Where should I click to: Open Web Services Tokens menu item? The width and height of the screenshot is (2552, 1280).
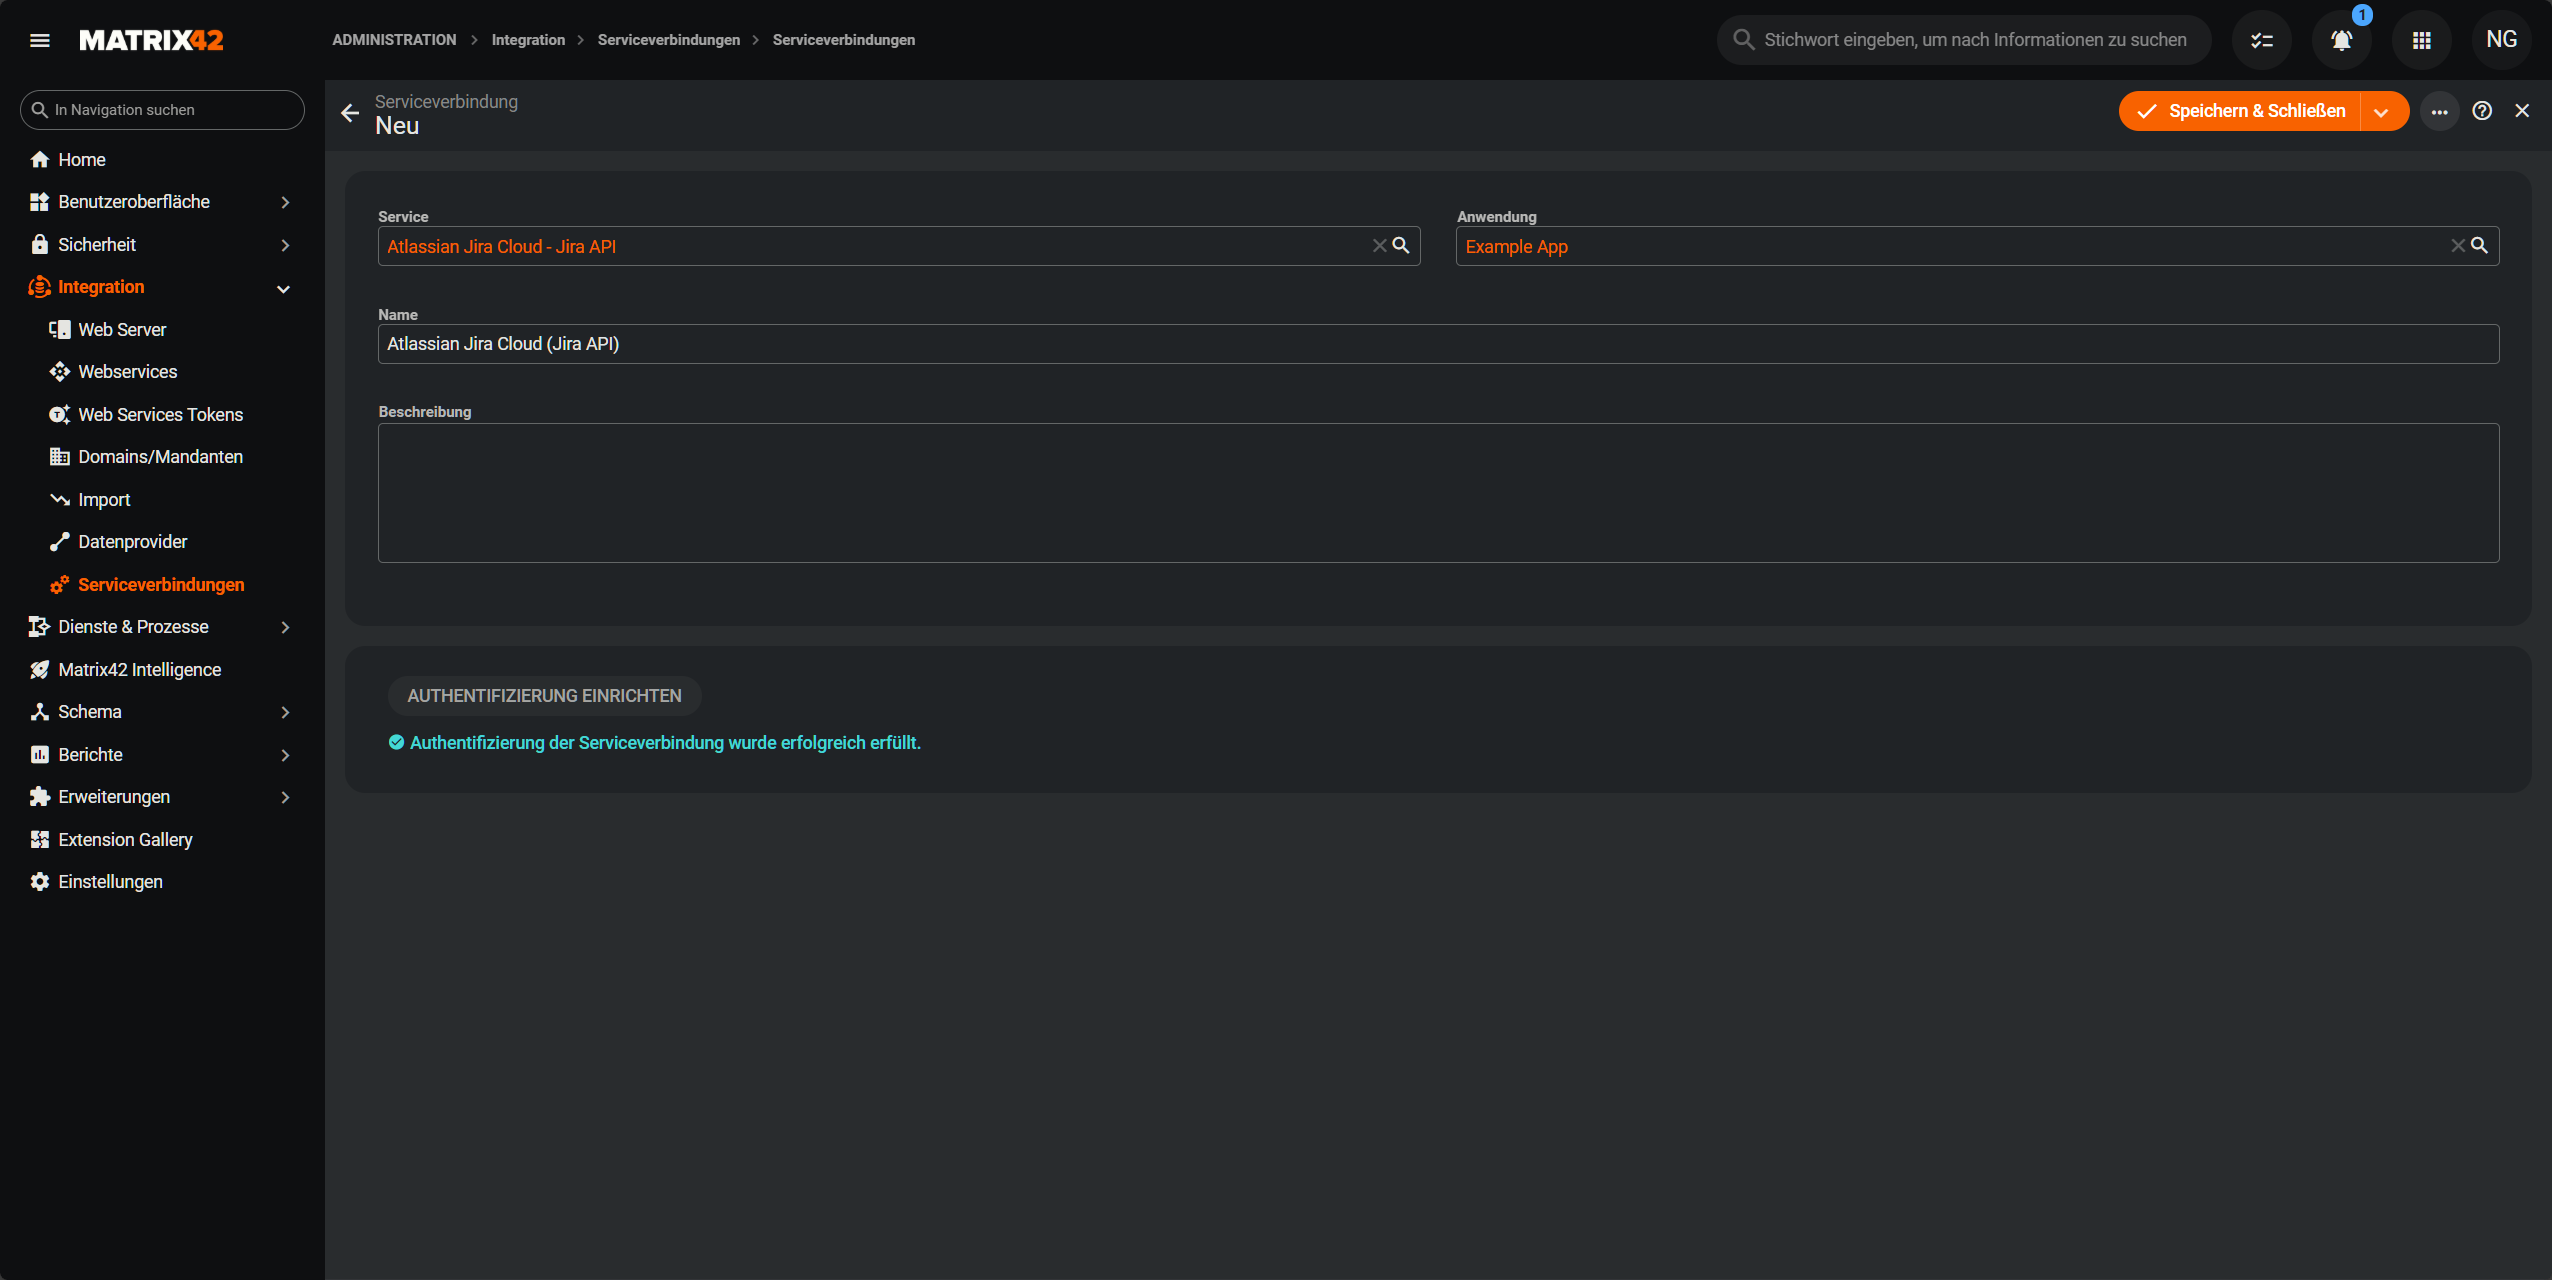pyautogui.click(x=160, y=414)
